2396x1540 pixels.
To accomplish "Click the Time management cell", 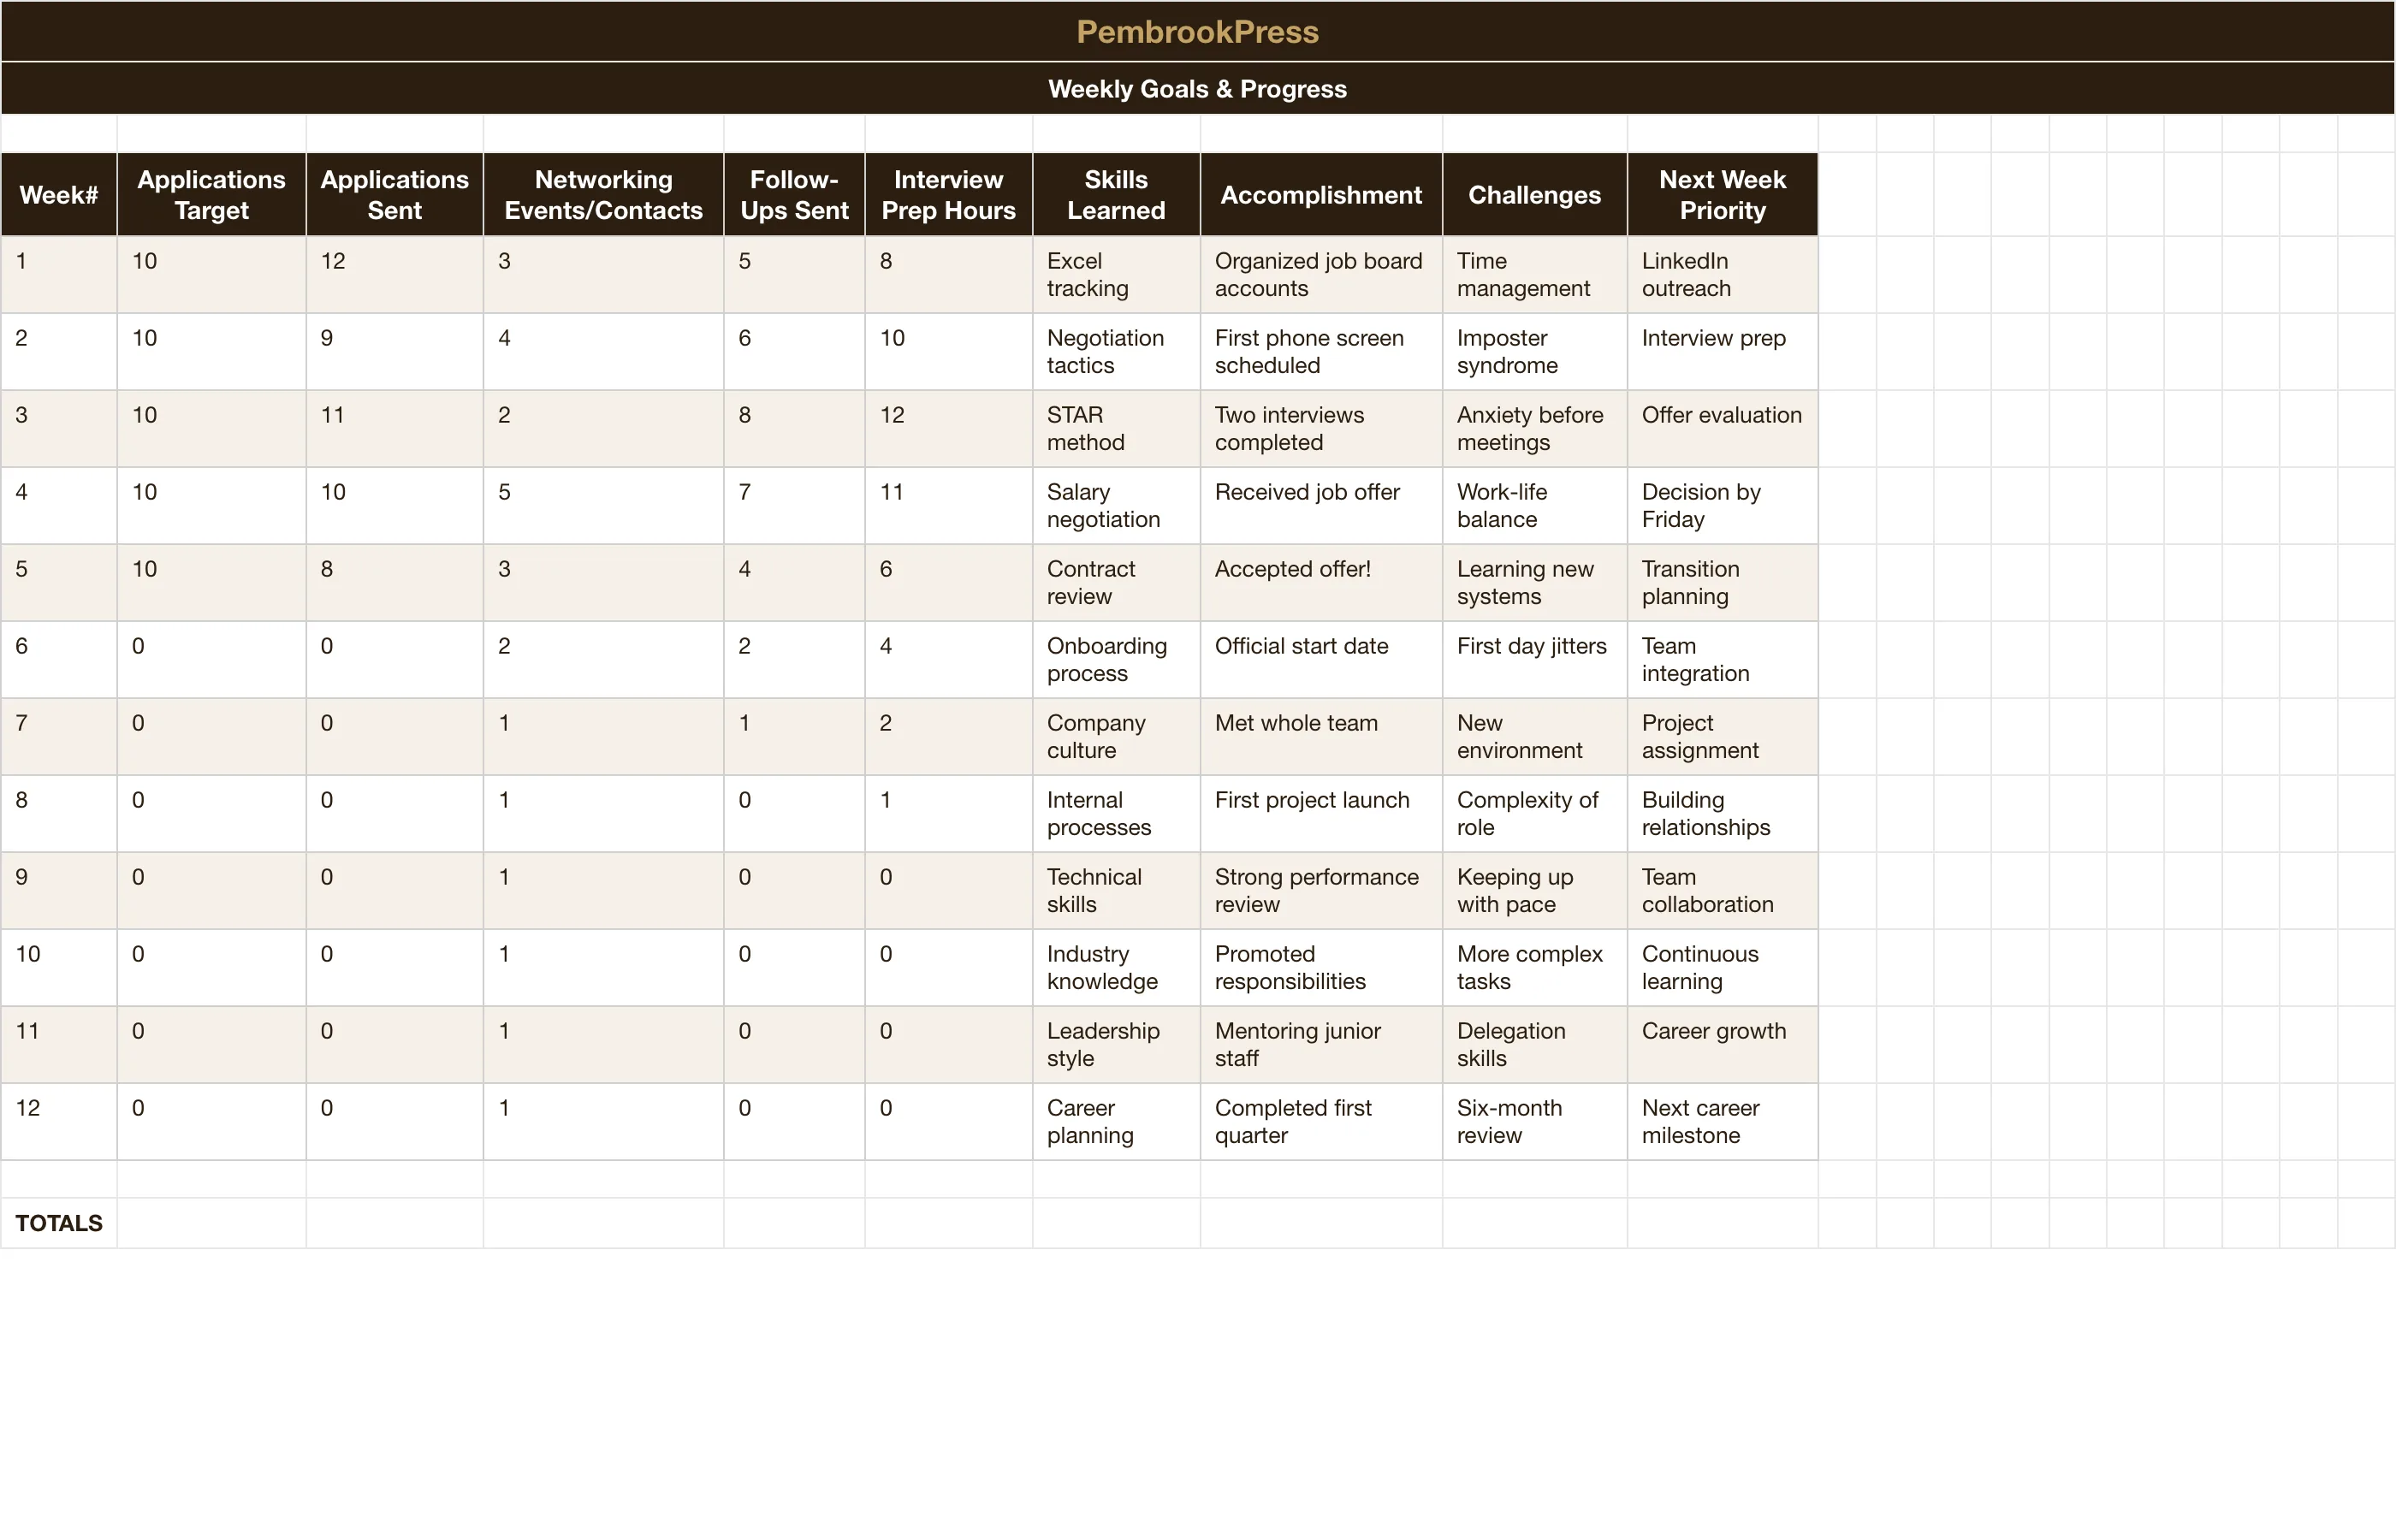I will 1534,274.
